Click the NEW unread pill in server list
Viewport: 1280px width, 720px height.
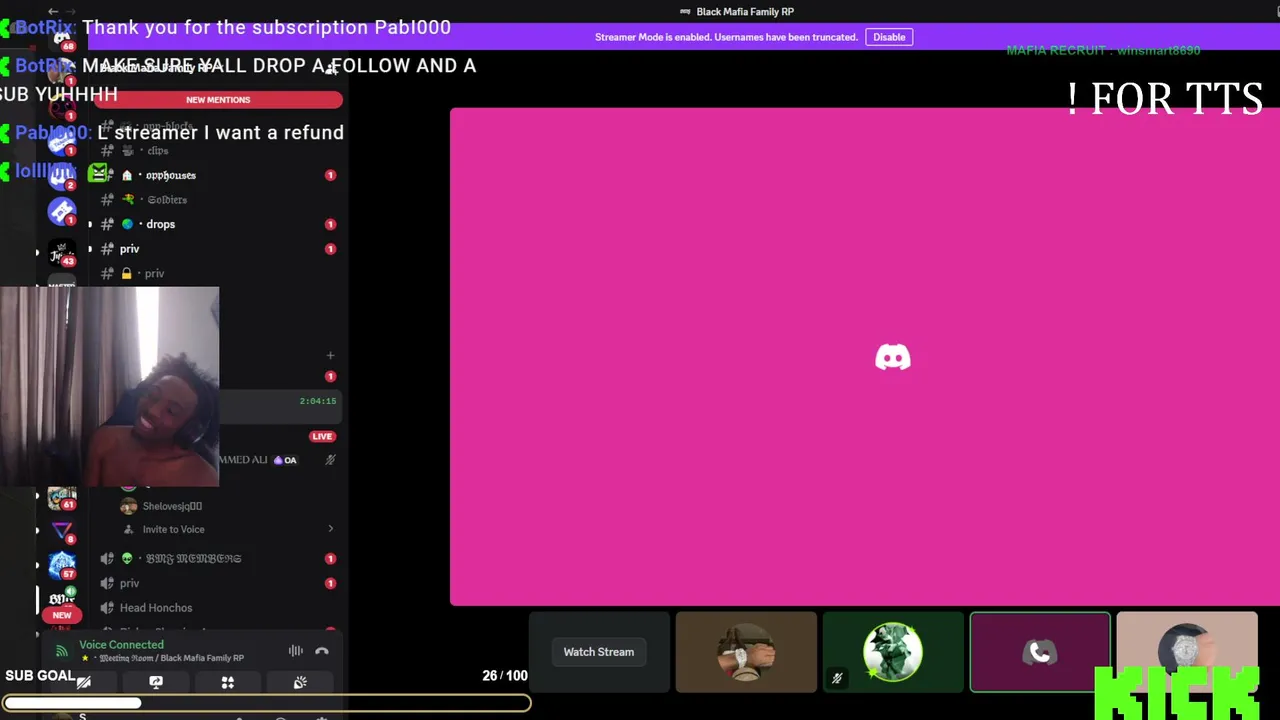[62, 616]
